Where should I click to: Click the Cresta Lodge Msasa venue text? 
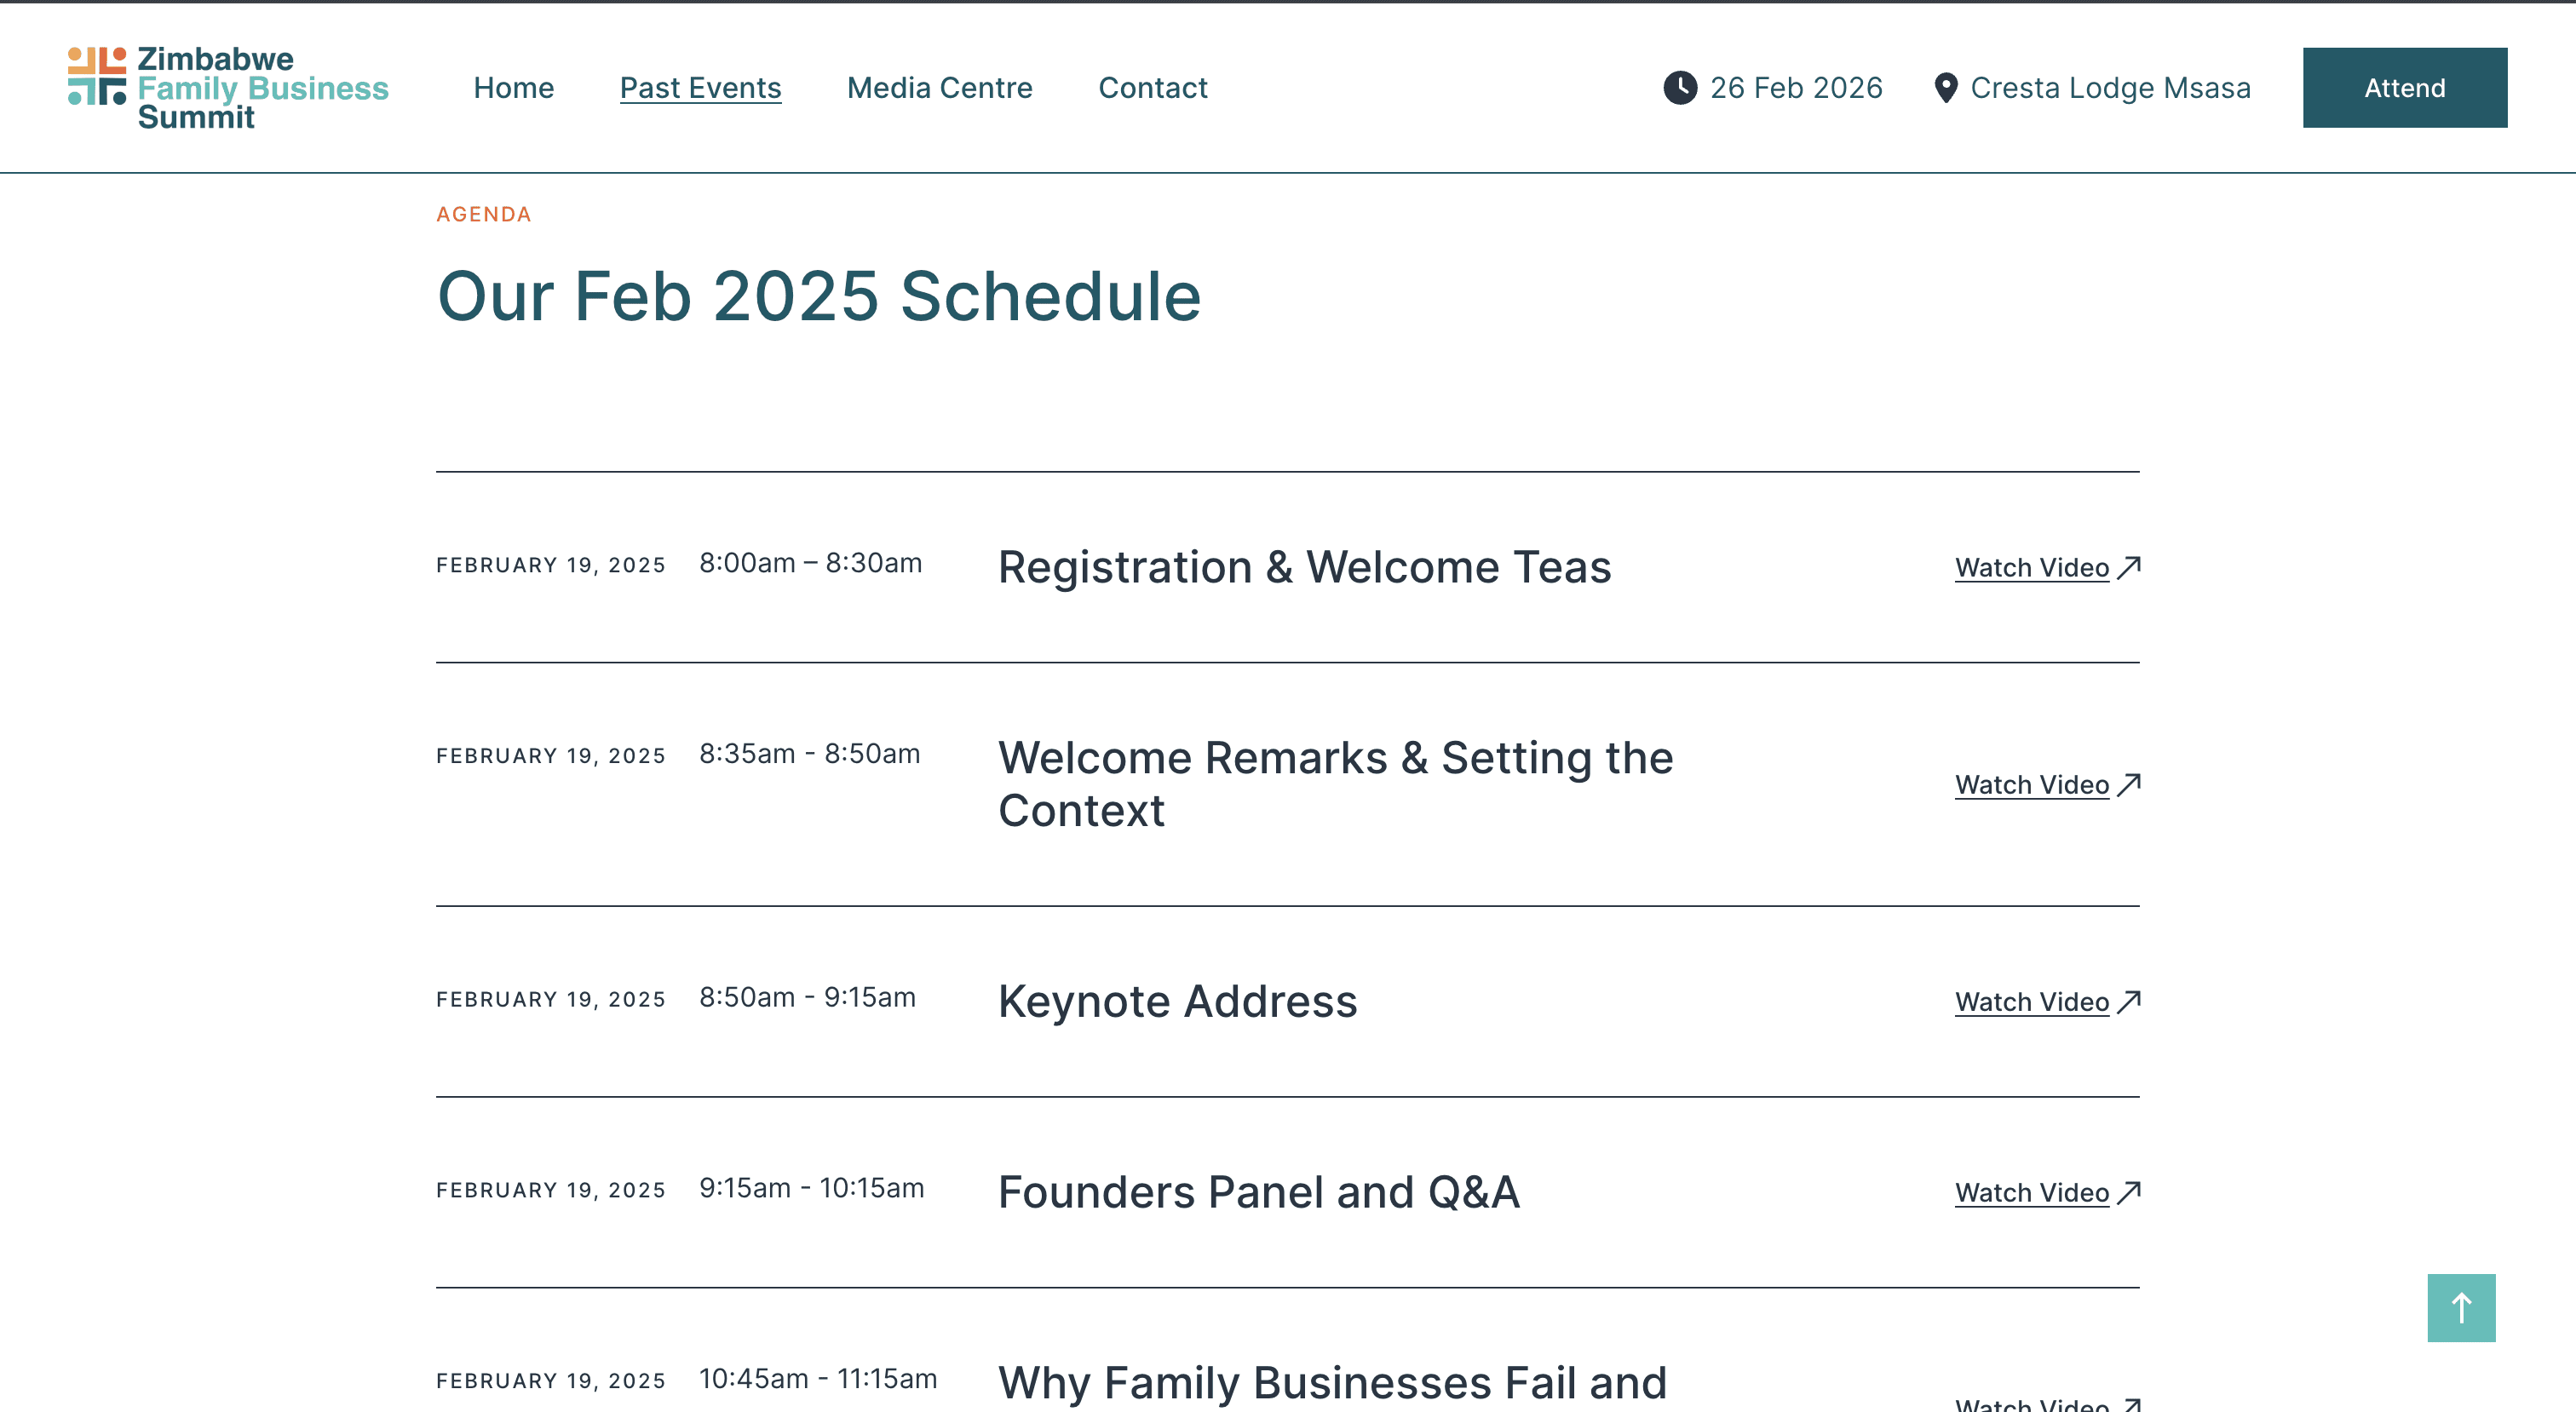click(2110, 88)
